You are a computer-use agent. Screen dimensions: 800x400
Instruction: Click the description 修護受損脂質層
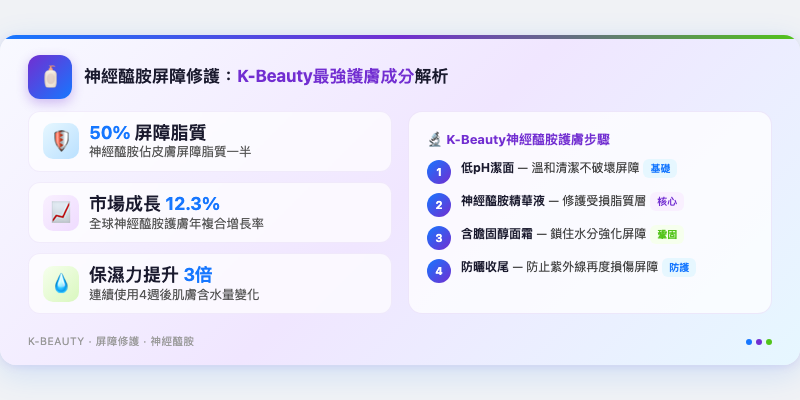point(604,202)
